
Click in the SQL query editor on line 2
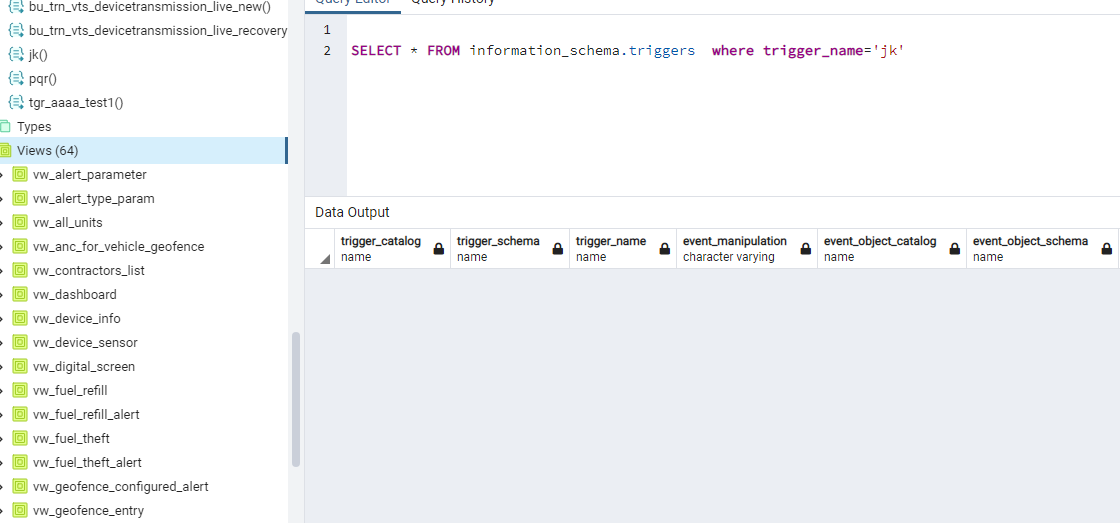[734, 51]
